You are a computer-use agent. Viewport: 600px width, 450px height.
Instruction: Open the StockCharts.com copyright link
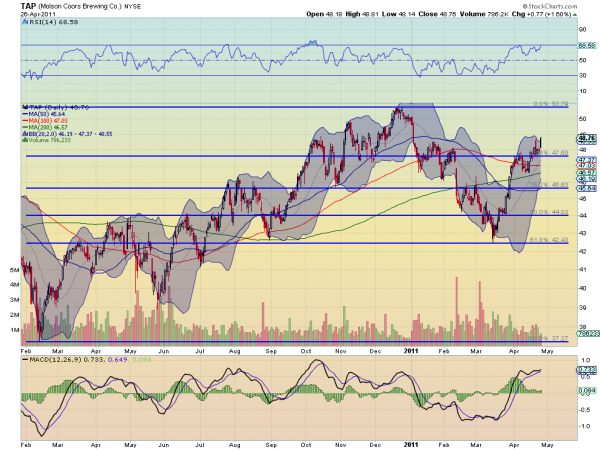[550, 6]
